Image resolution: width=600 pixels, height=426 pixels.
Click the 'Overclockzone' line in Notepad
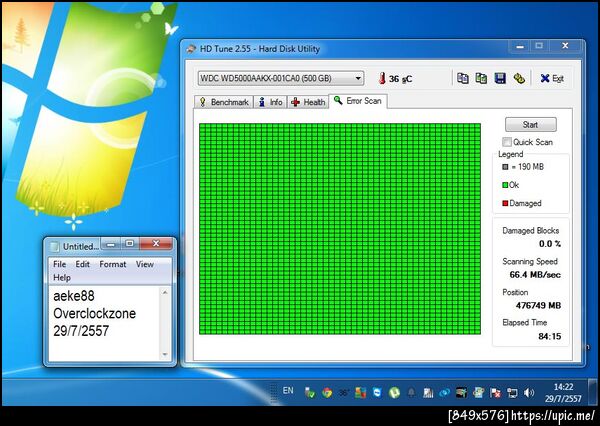click(95, 313)
